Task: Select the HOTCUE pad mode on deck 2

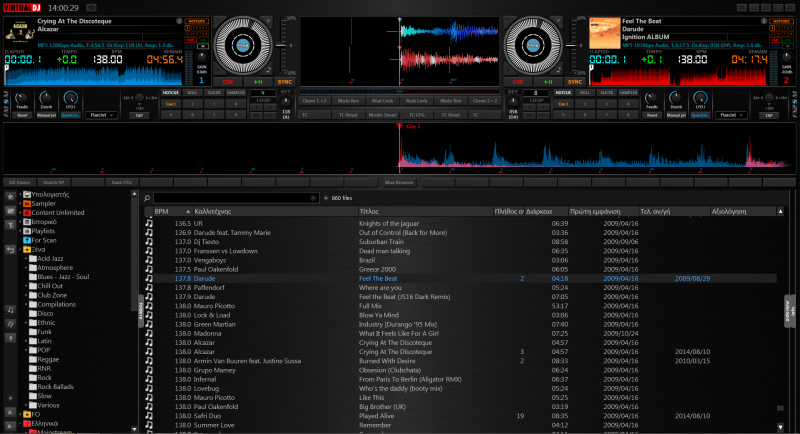Action: (x=563, y=93)
